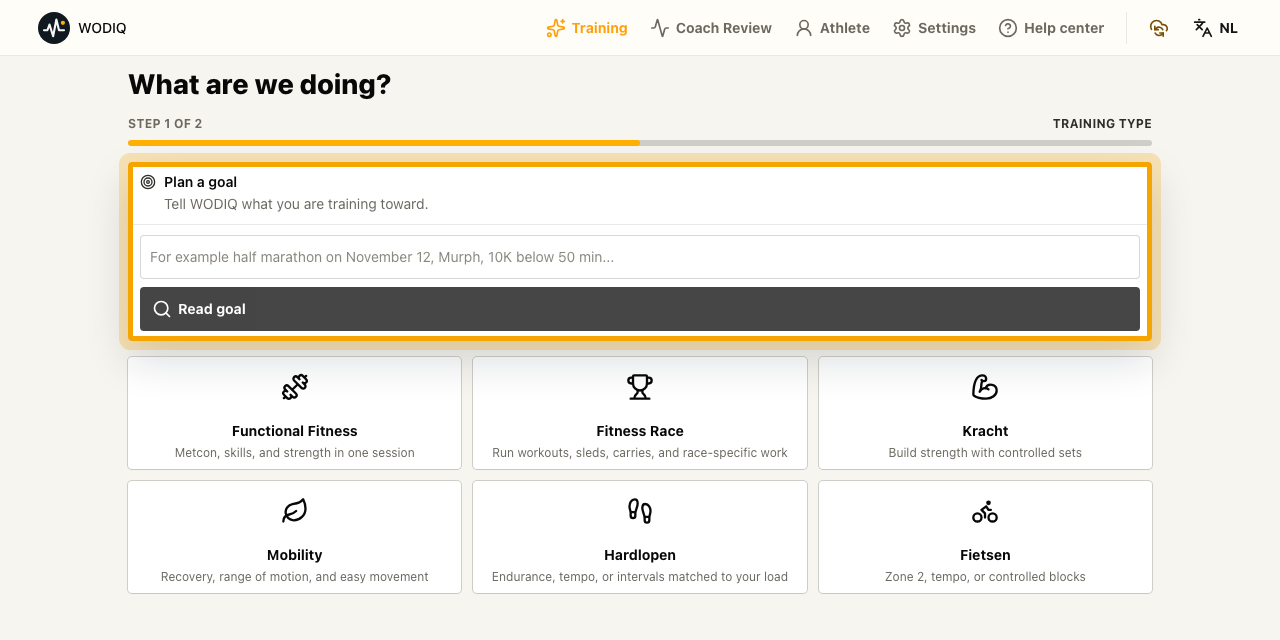Click the person icon beside Athlete
Viewport: 1280px width, 640px height.
pyautogui.click(x=804, y=28)
